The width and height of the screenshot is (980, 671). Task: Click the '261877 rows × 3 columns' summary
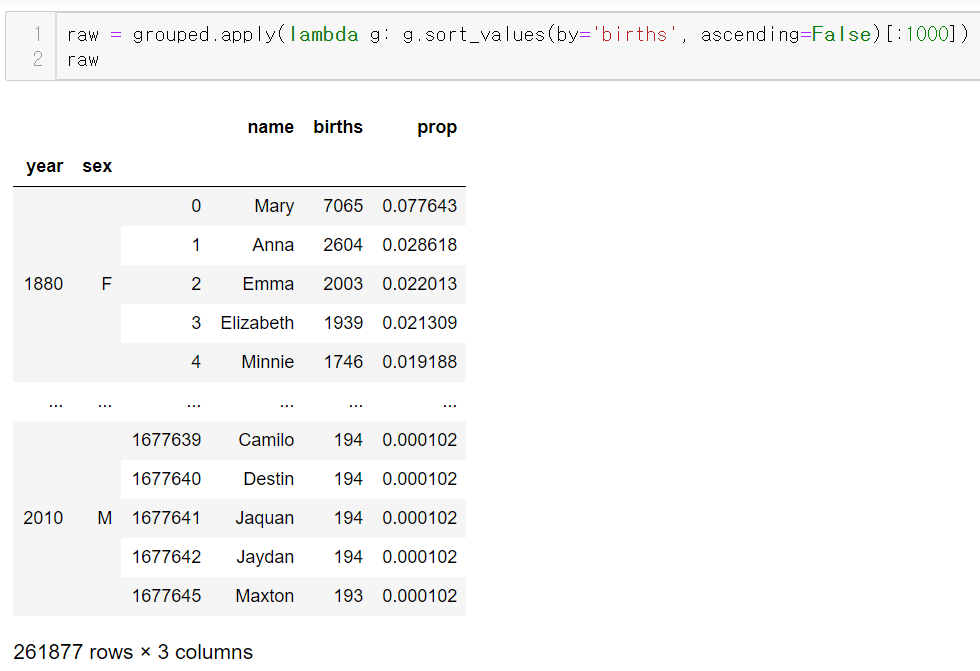coord(132,652)
